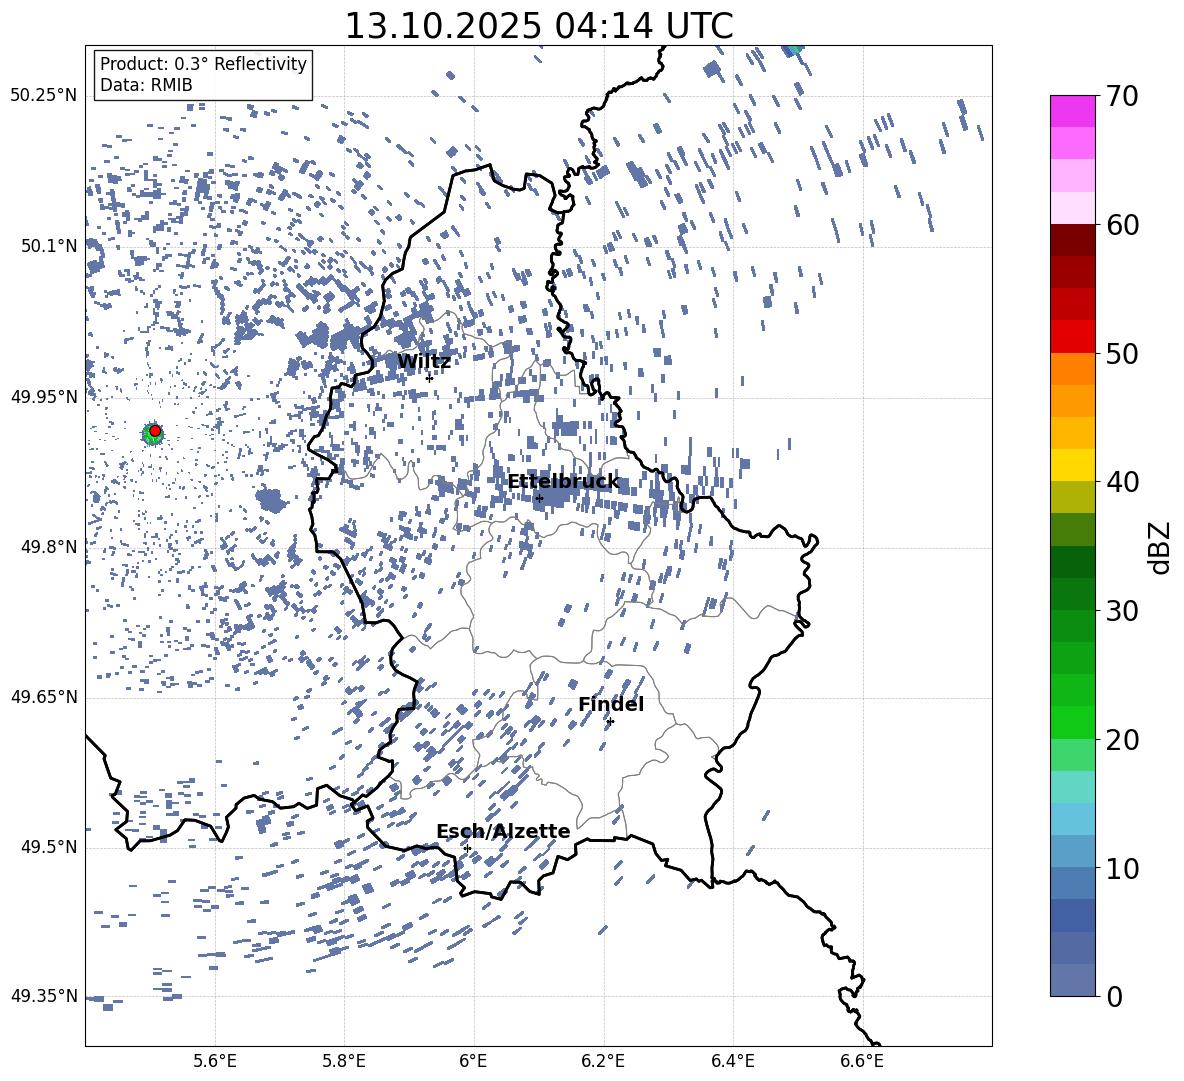Click the Ettelbruck city label
Image resolution: width=1184 pixels, height=1081 pixels.
click(x=563, y=482)
